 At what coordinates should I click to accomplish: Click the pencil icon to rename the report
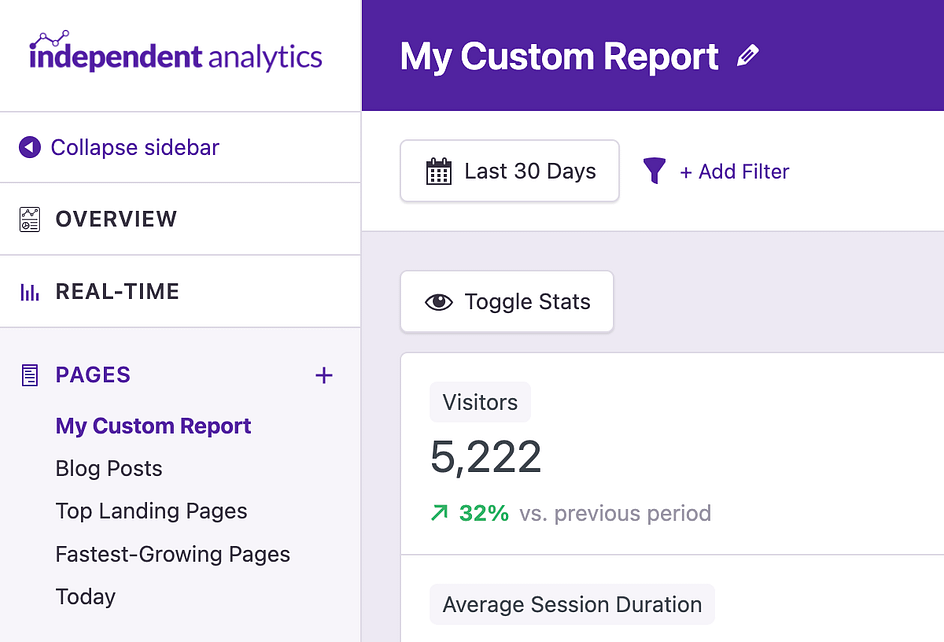748,57
